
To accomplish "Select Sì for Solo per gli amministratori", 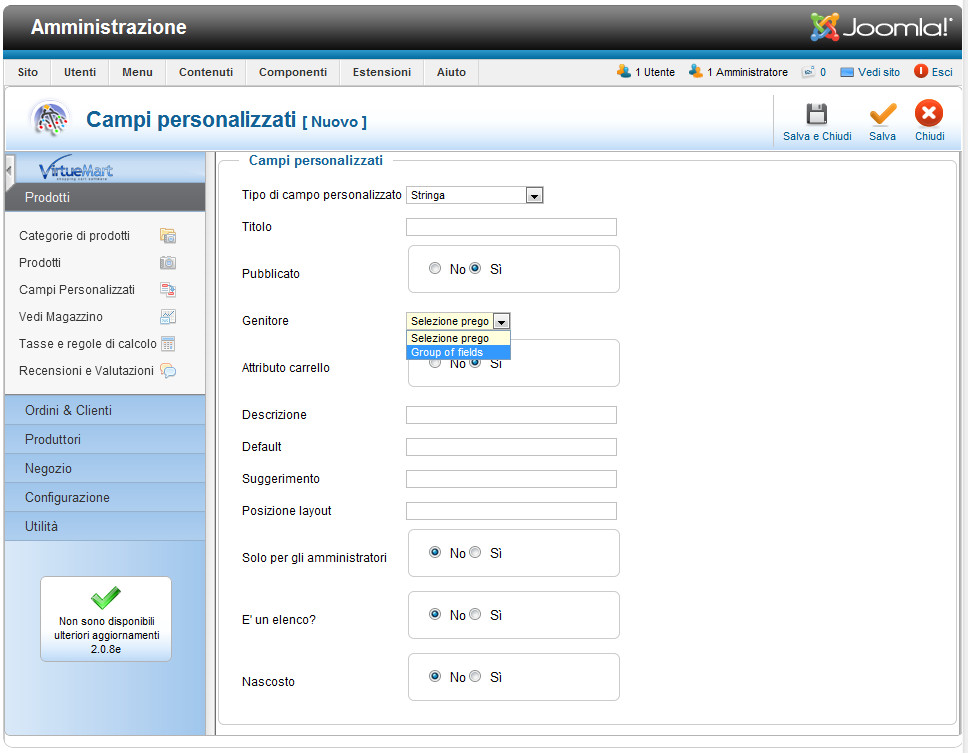I will [475, 552].
